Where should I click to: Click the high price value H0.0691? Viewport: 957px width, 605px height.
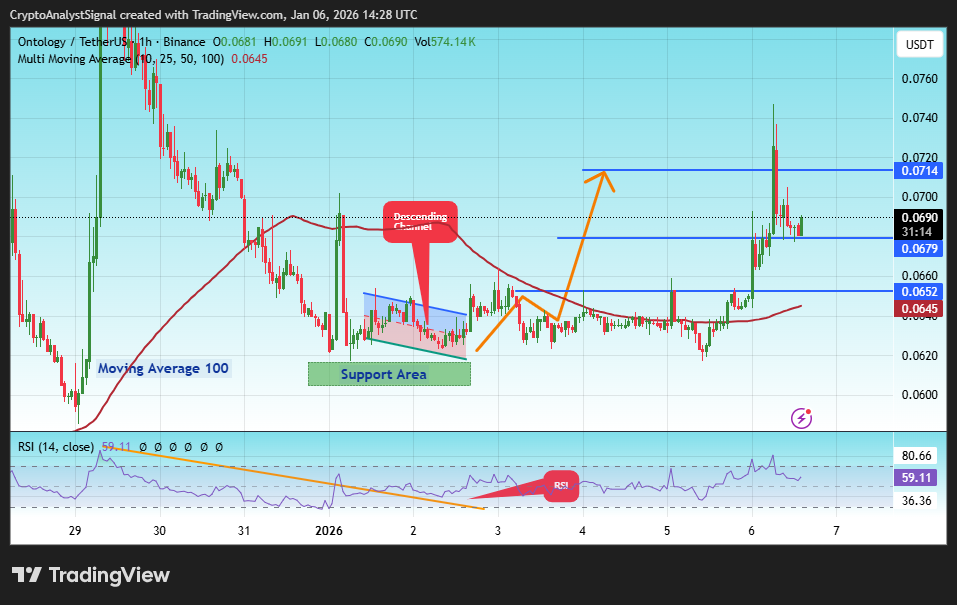pyautogui.click(x=285, y=42)
